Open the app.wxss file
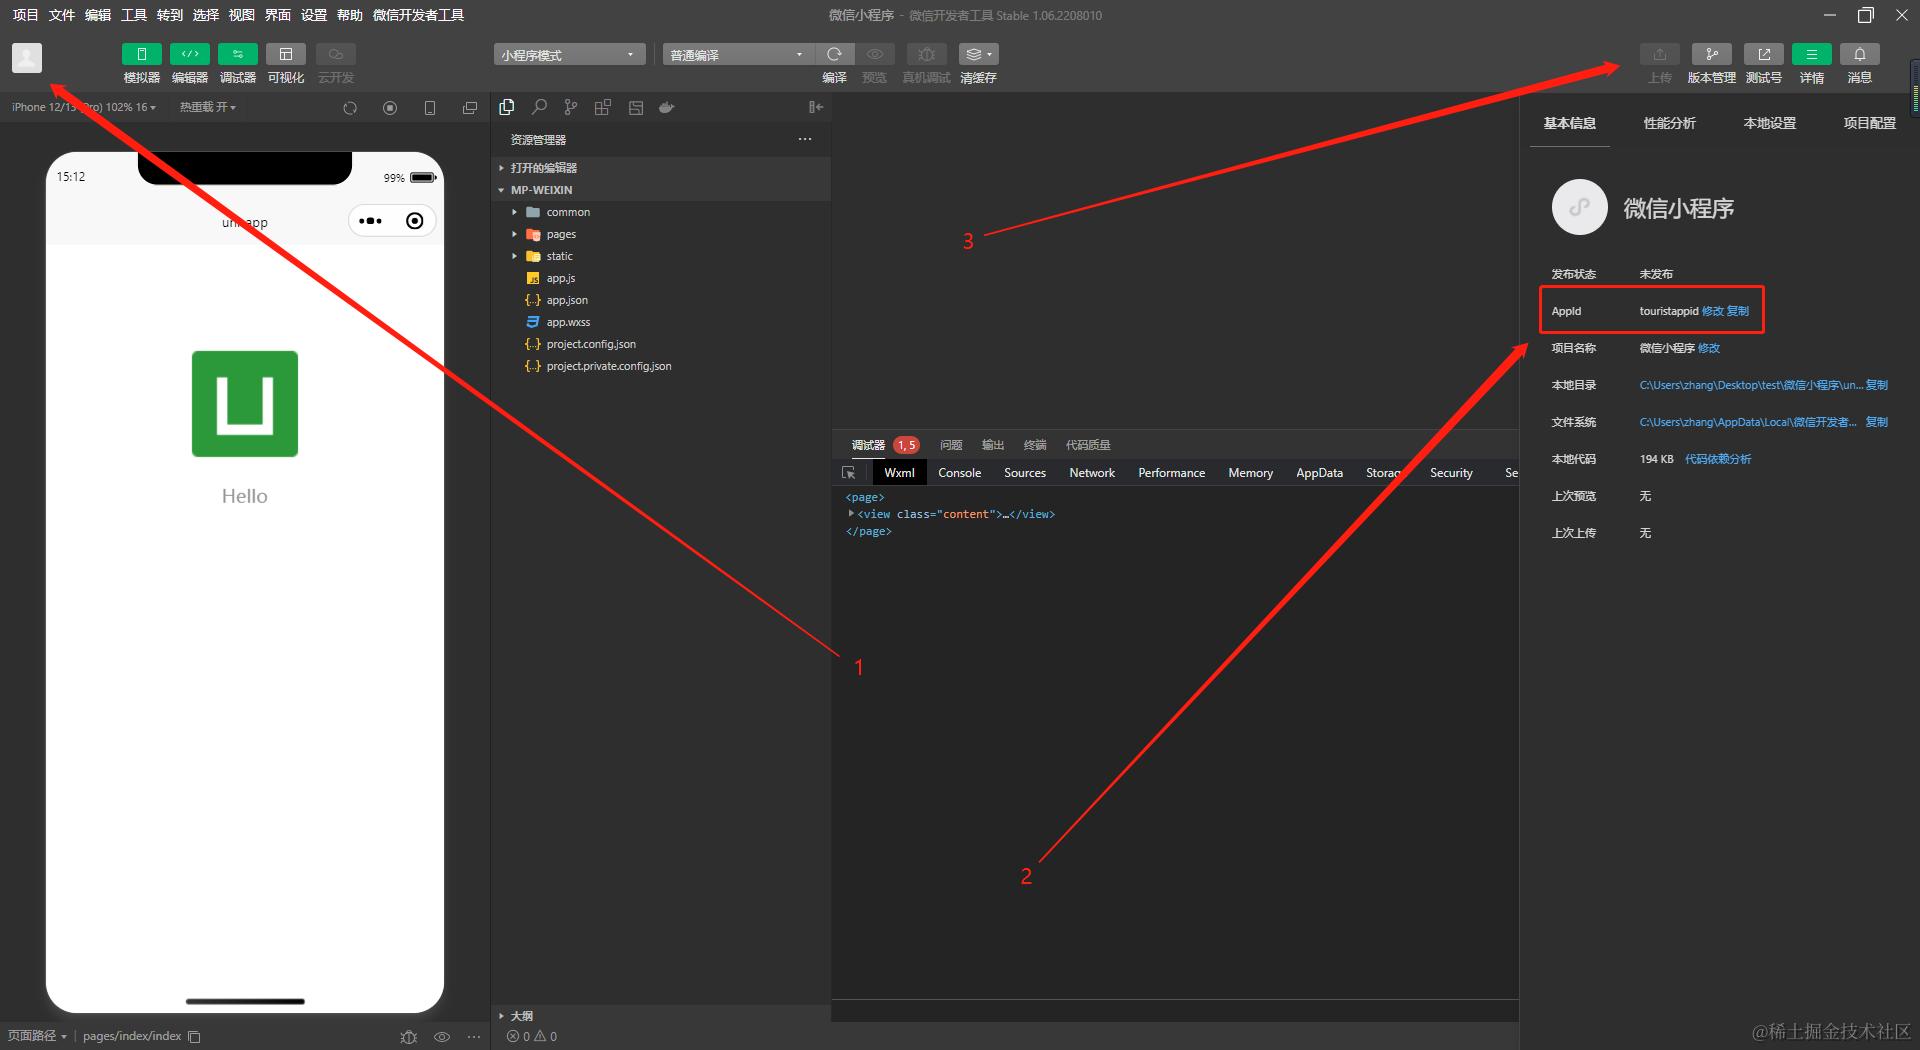This screenshot has width=1920, height=1050. point(661,322)
